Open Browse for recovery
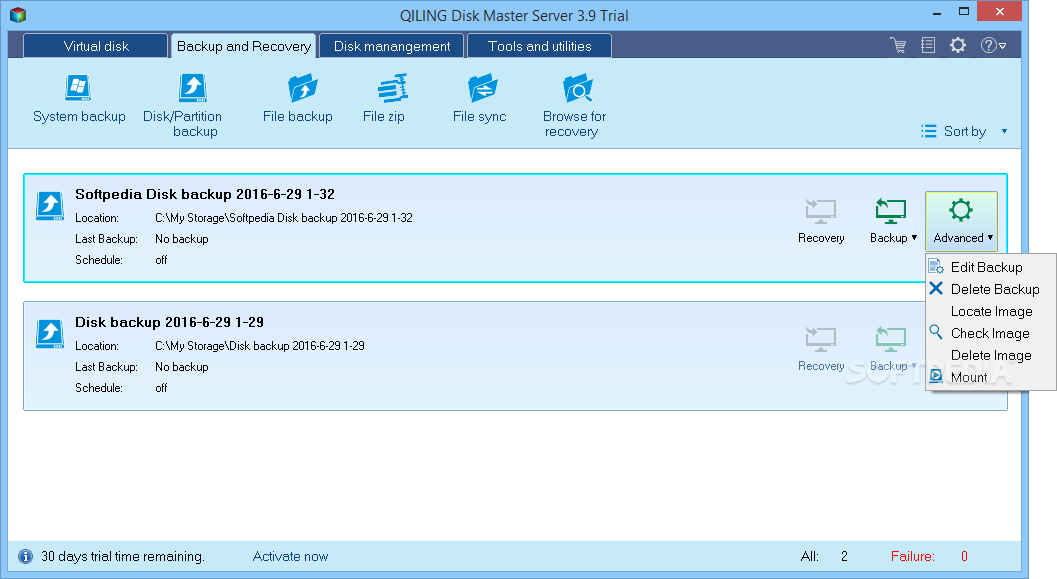1057x579 pixels. pyautogui.click(x=574, y=106)
